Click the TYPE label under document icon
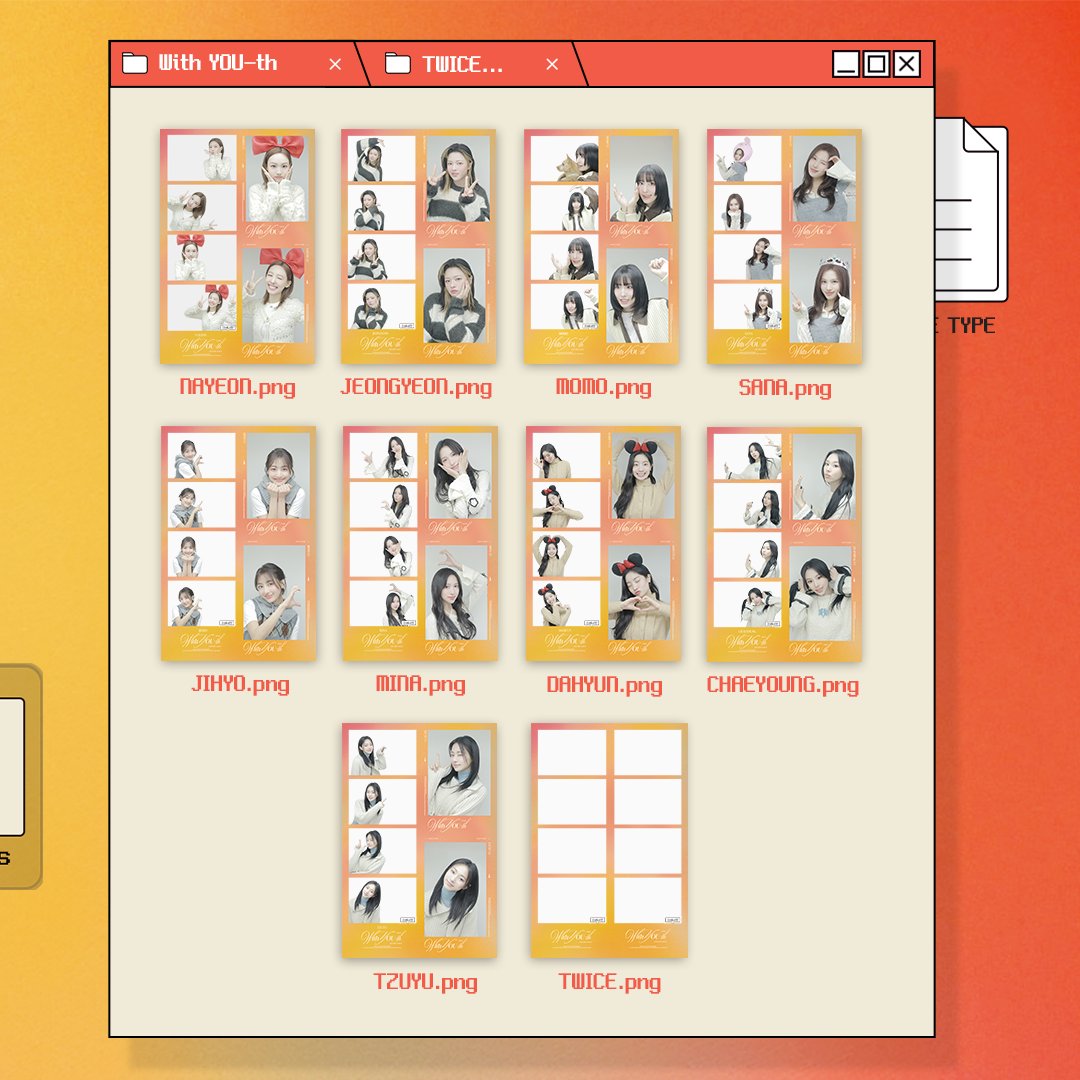The height and width of the screenshot is (1080, 1080). (971, 325)
